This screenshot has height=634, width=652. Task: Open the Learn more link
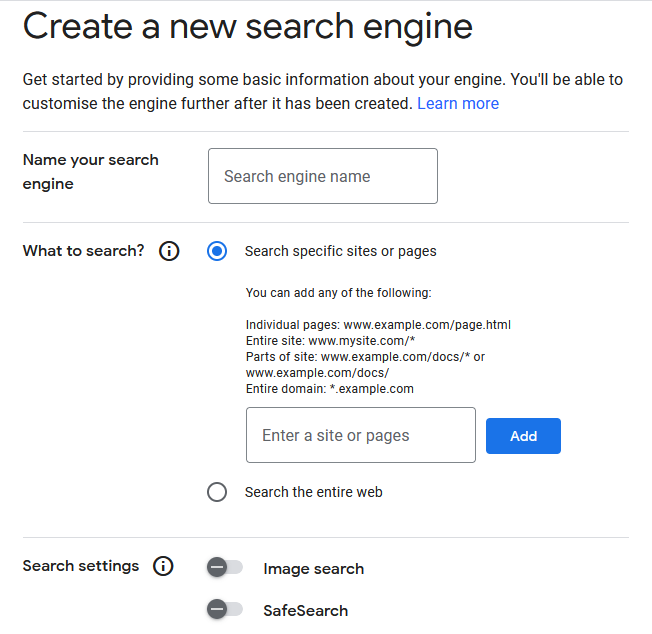point(458,104)
